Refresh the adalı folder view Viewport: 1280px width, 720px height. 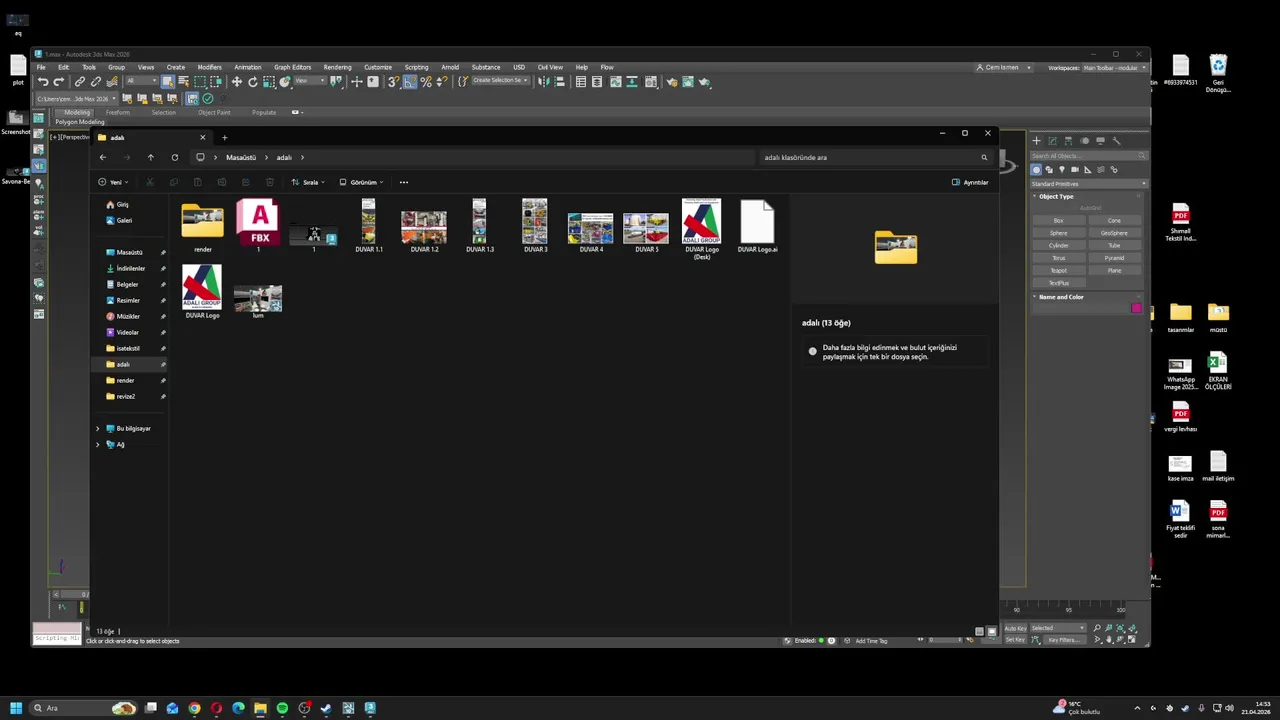click(x=174, y=157)
